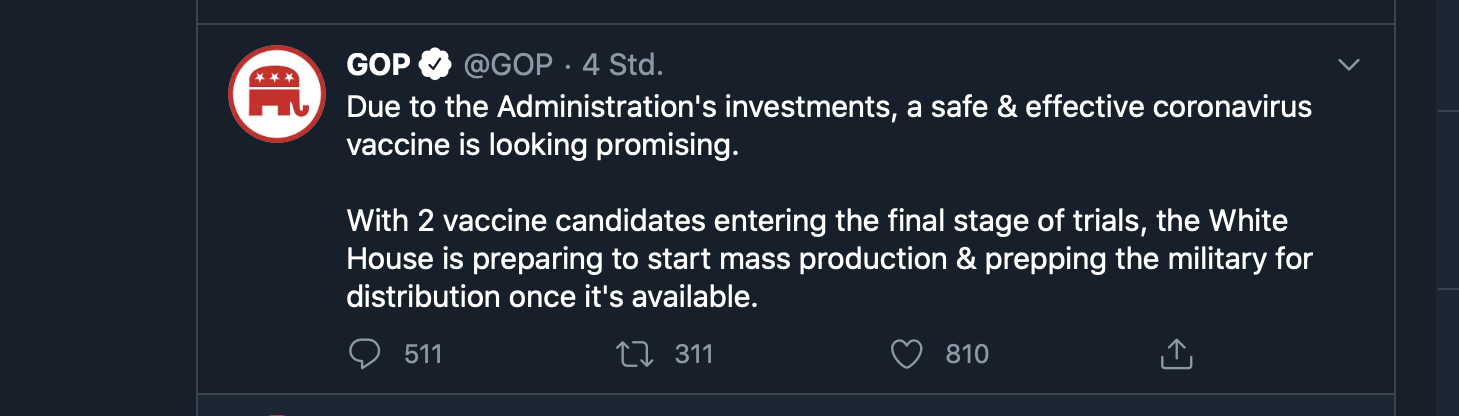1459x416 pixels.
Task: Click the 810 likes count
Action: tap(967, 354)
